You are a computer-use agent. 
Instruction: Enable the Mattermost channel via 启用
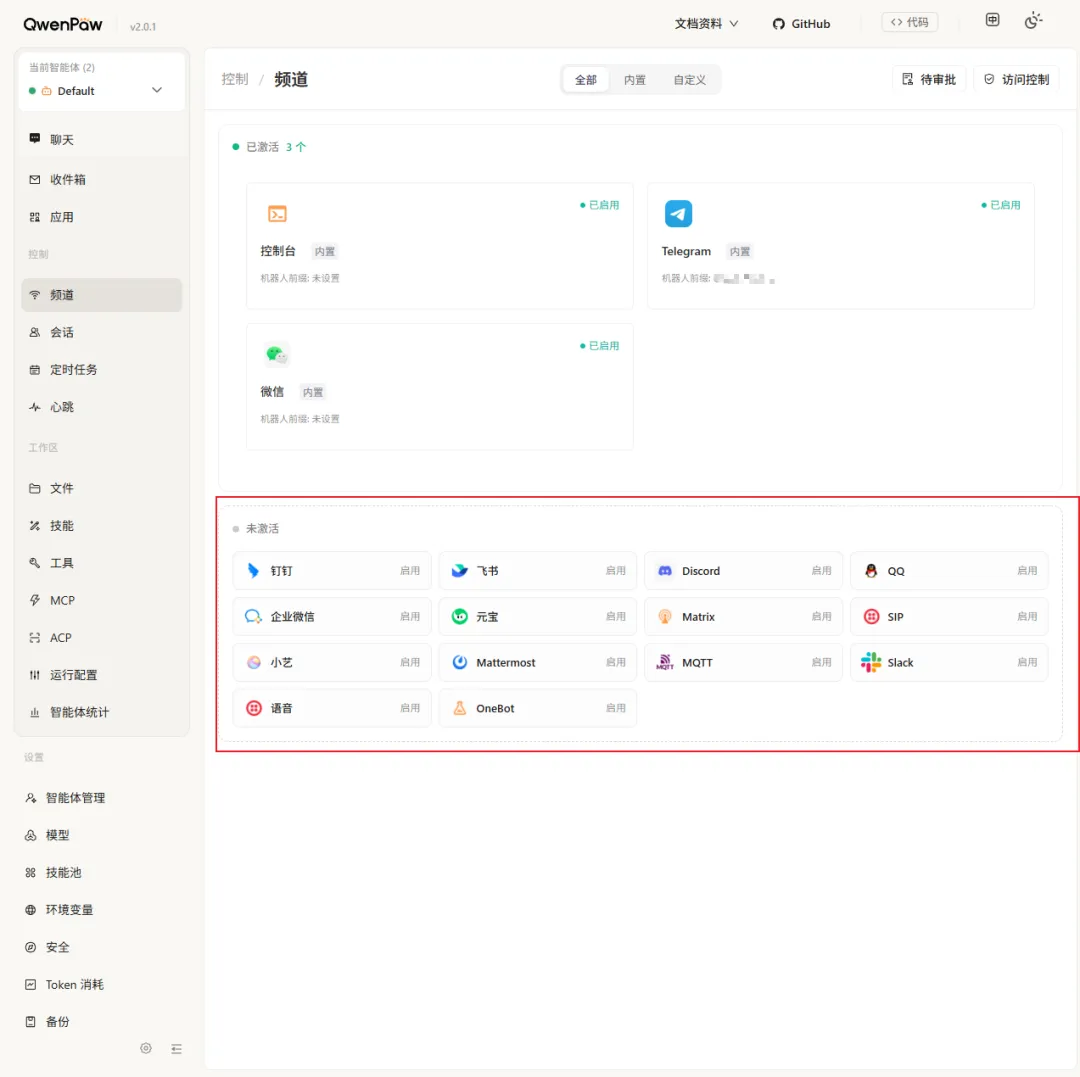pos(615,662)
